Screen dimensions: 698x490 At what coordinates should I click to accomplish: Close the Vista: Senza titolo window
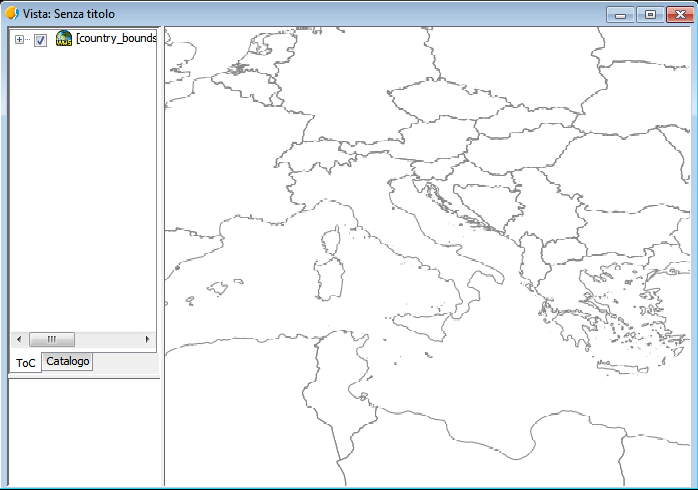click(680, 15)
